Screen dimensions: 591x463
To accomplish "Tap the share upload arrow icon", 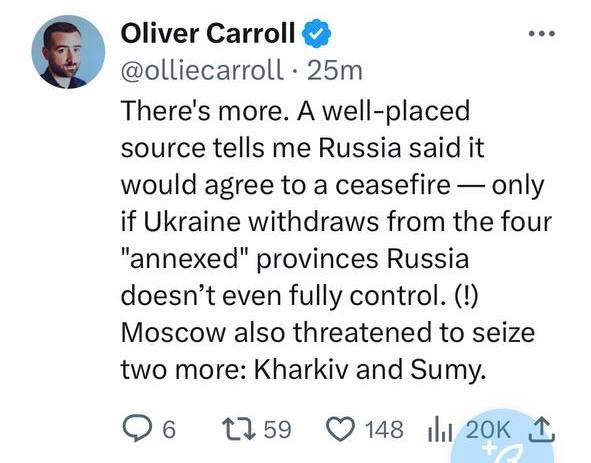I will click(x=542, y=429).
